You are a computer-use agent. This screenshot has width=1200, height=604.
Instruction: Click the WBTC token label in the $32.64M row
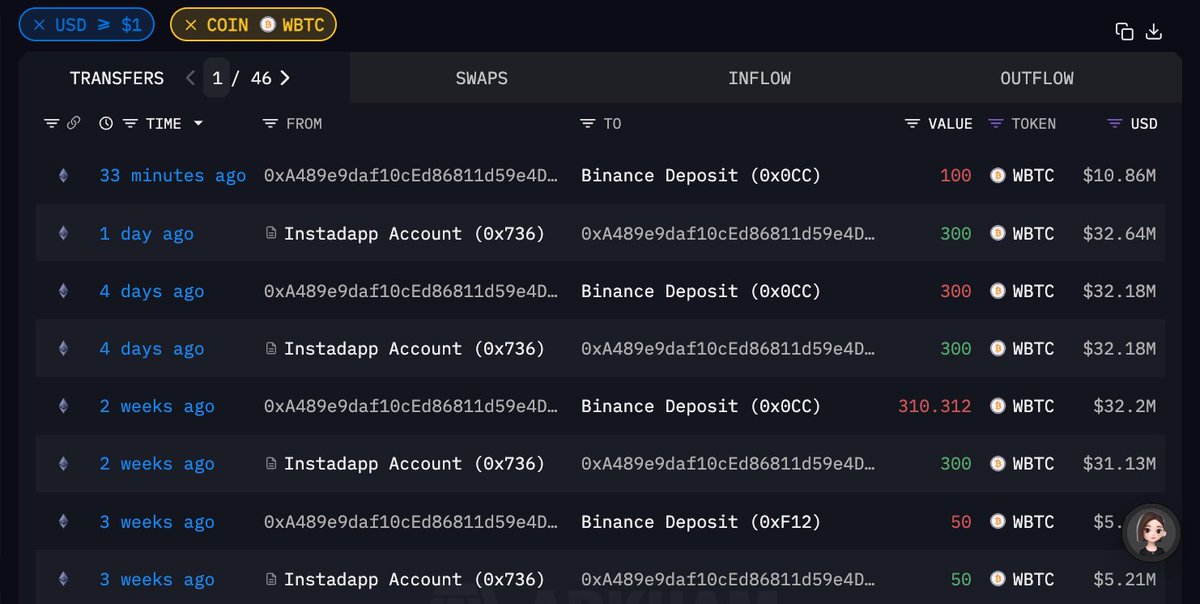(x=1032, y=234)
